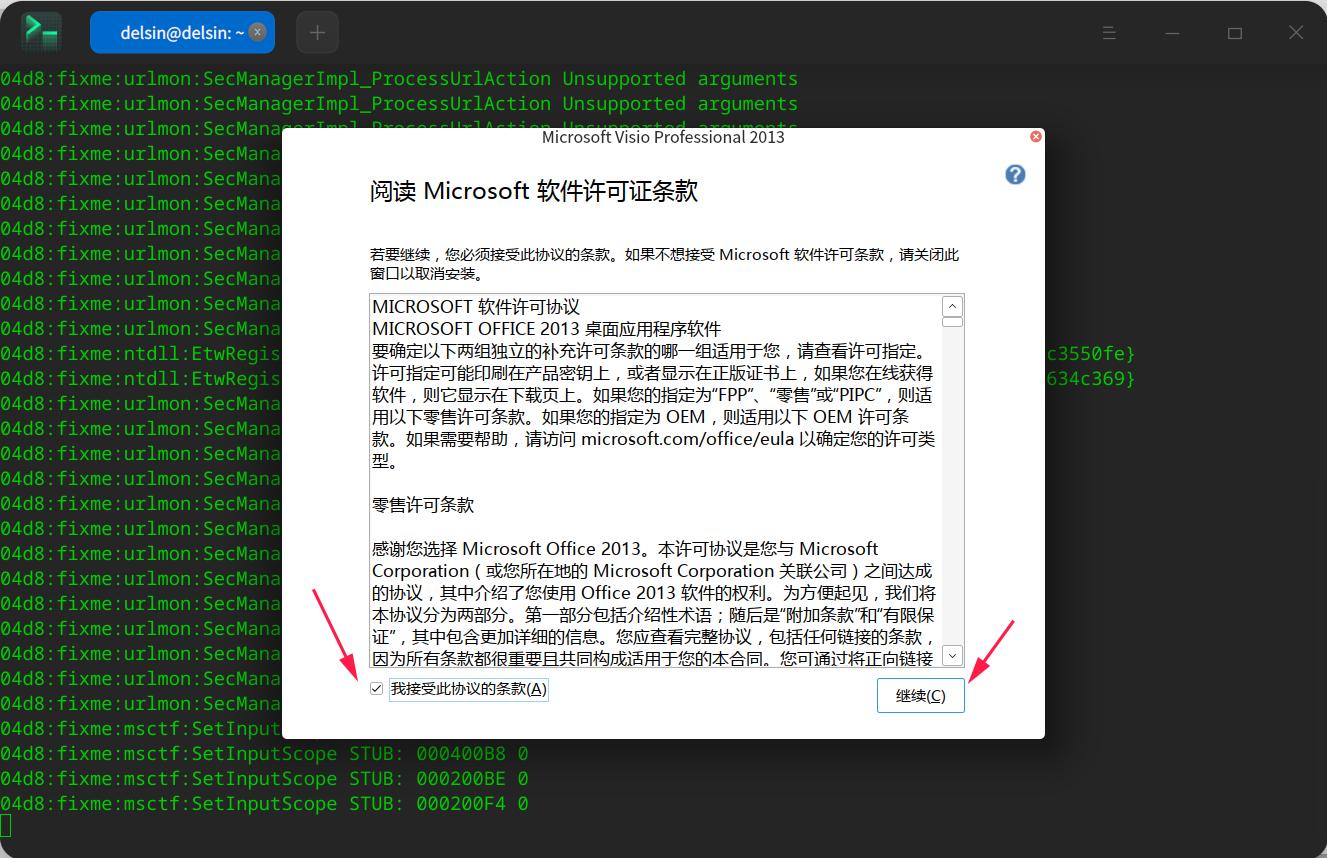Click the 继续(C) button to continue installation
The image size is (1327, 858).
pyautogui.click(x=919, y=695)
